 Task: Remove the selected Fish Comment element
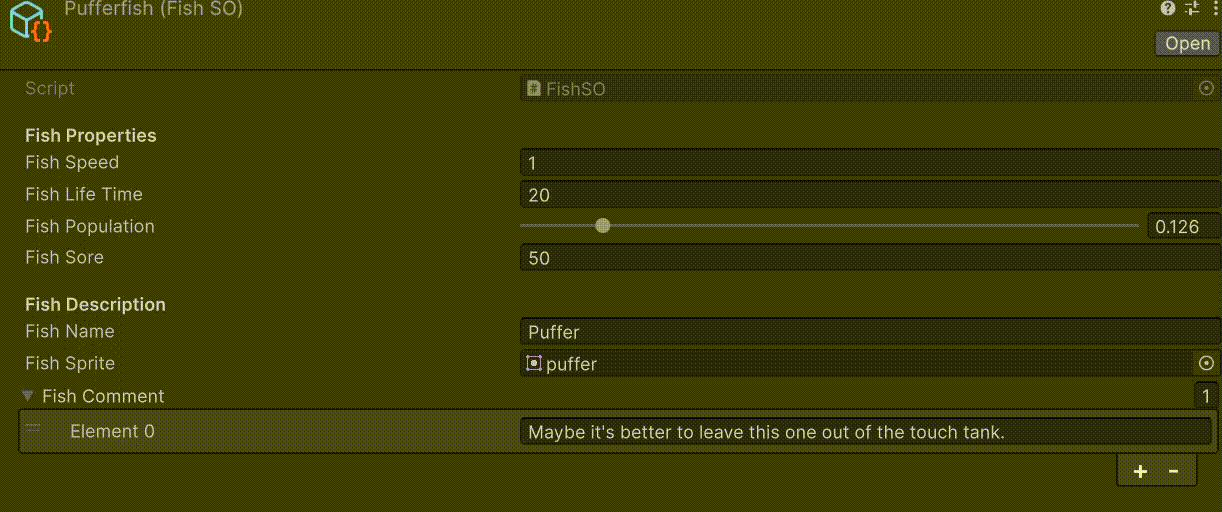click(x=1174, y=472)
